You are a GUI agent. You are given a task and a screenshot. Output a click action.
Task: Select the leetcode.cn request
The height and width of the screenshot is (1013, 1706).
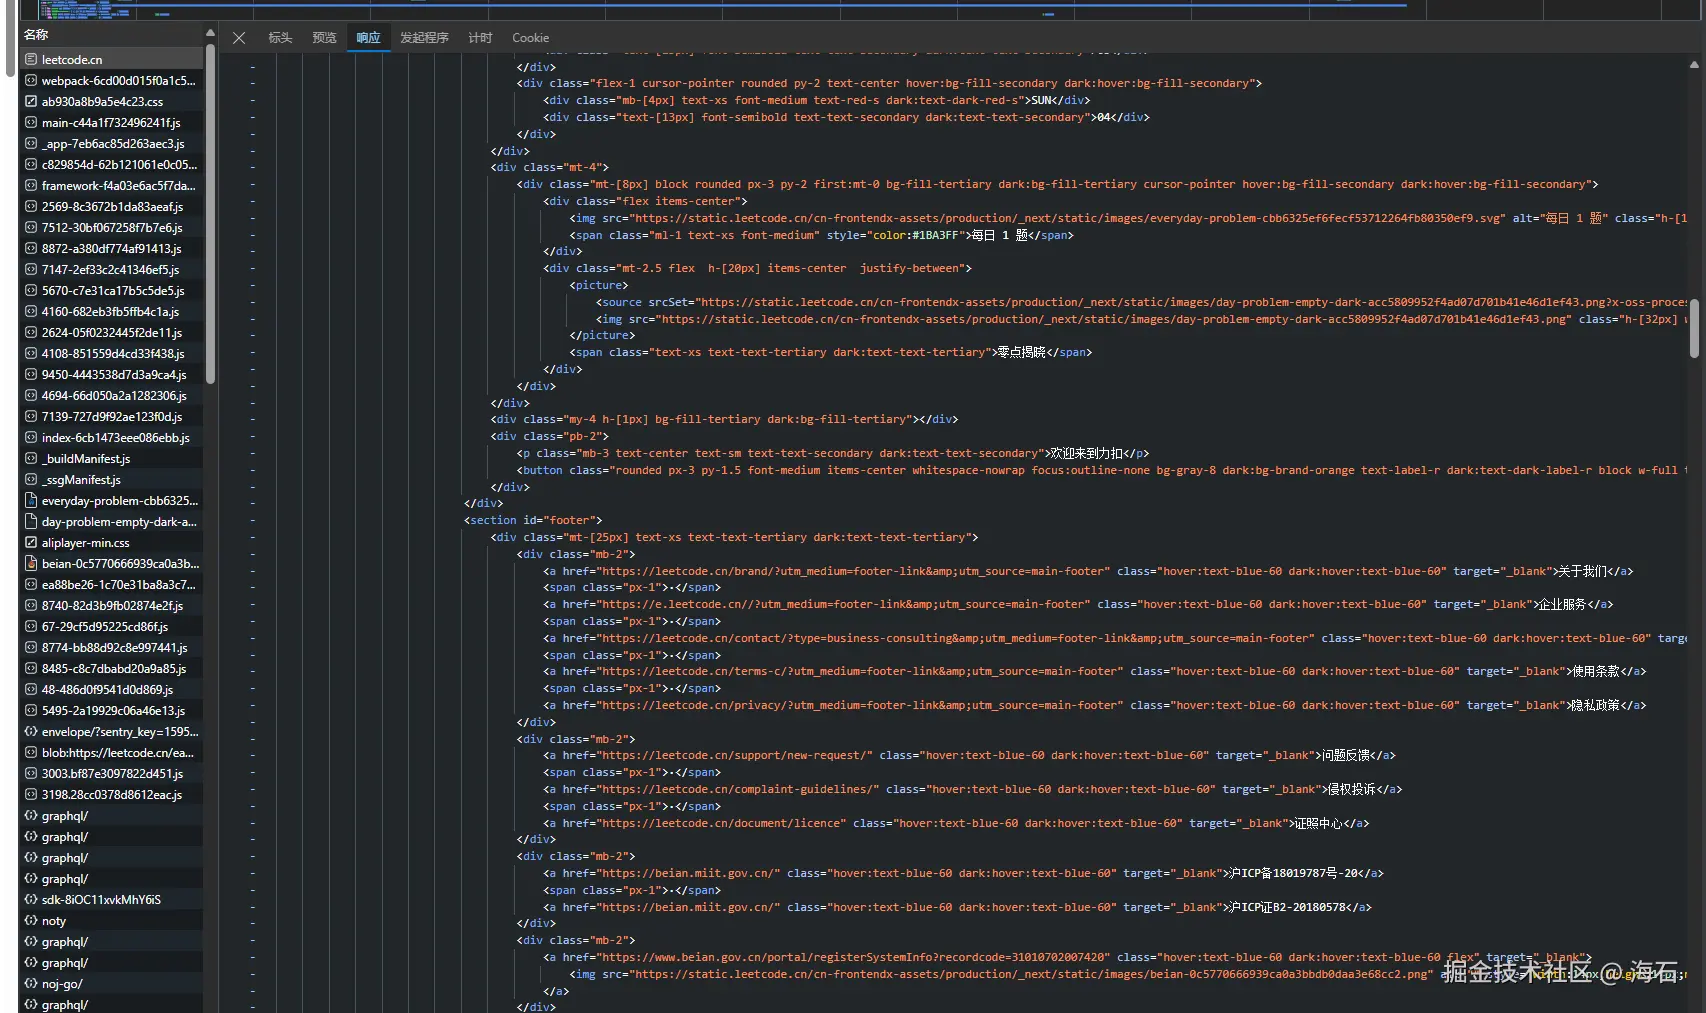click(x=112, y=60)
